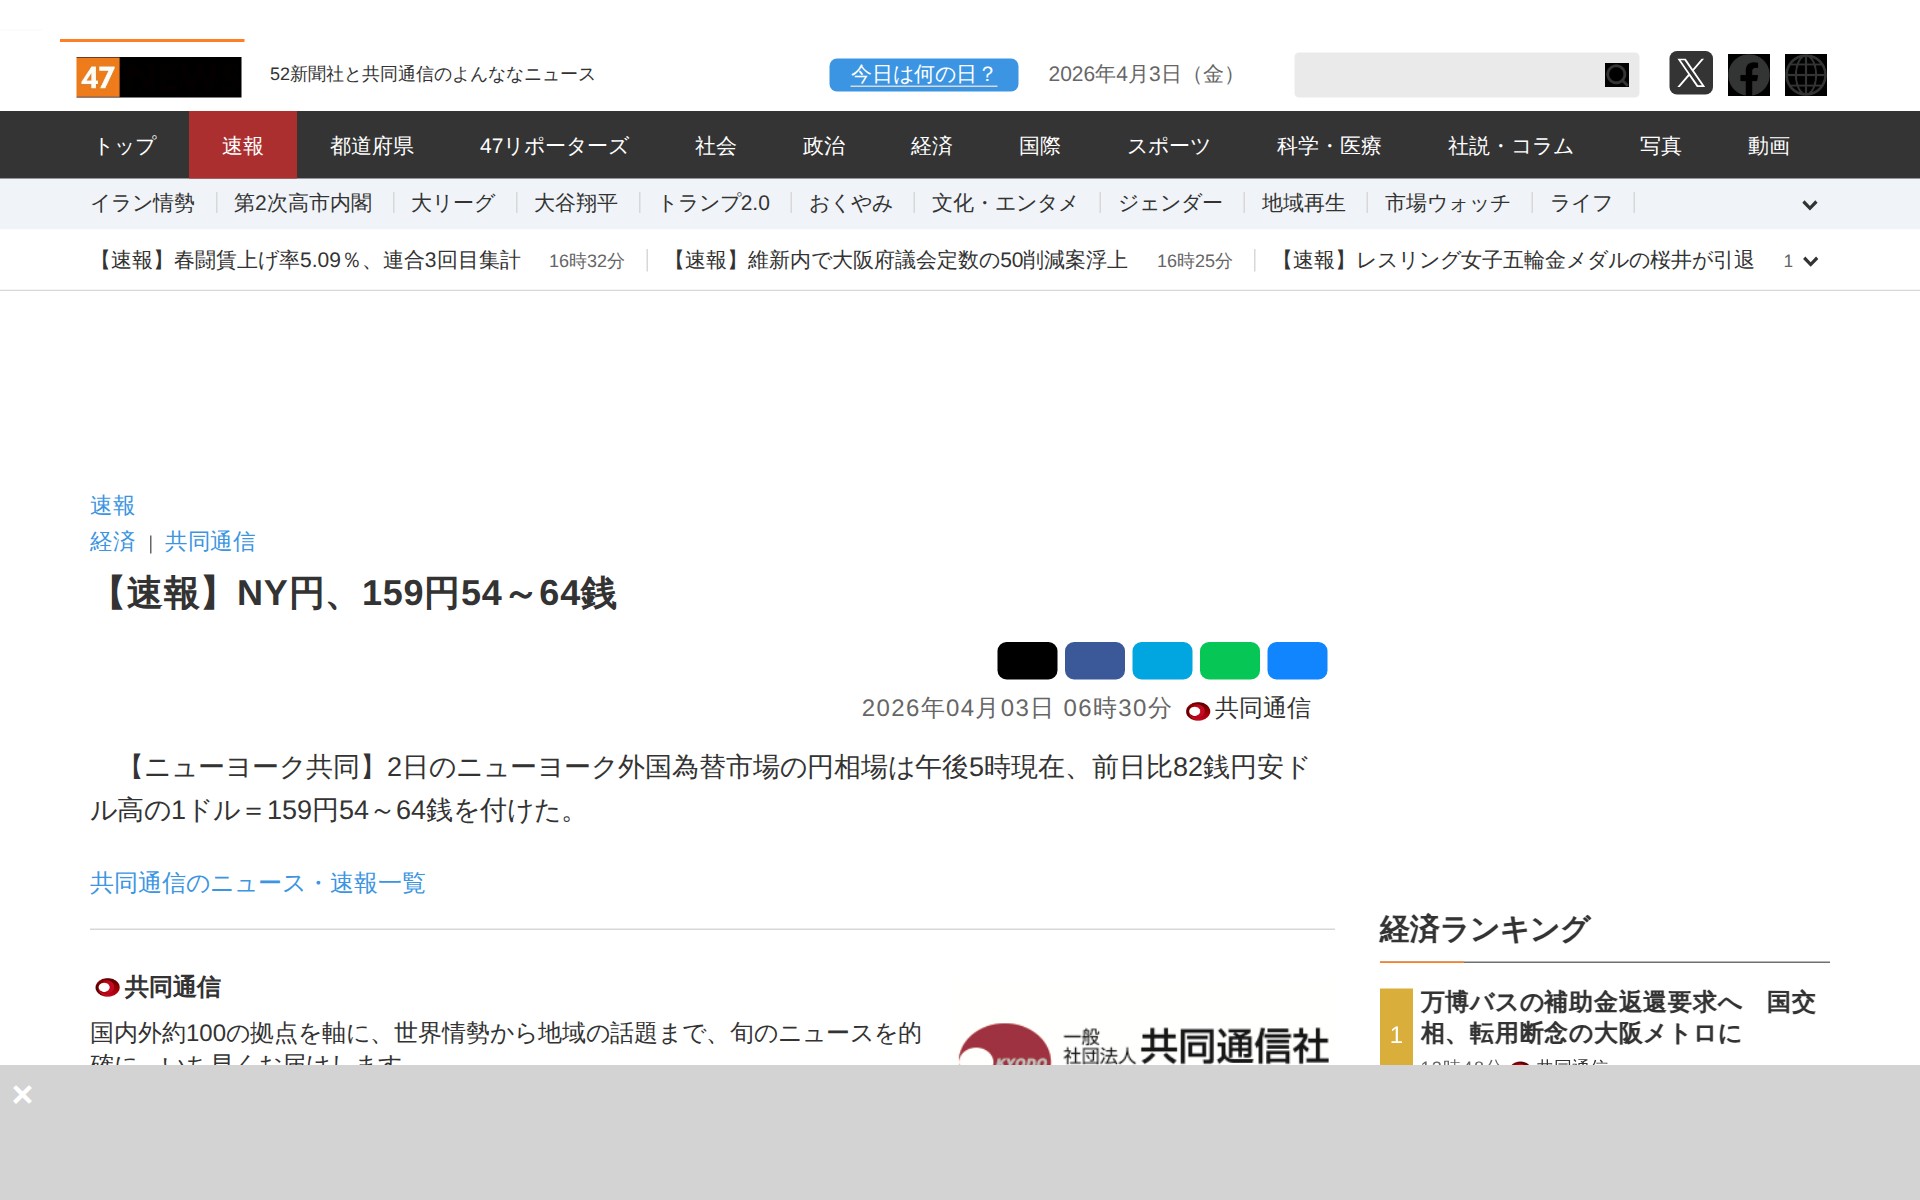Open the 春闘賃上げ率5.09% breaking headline
The width and height of the screenshot is (1920, 1200).
[306, 261]
